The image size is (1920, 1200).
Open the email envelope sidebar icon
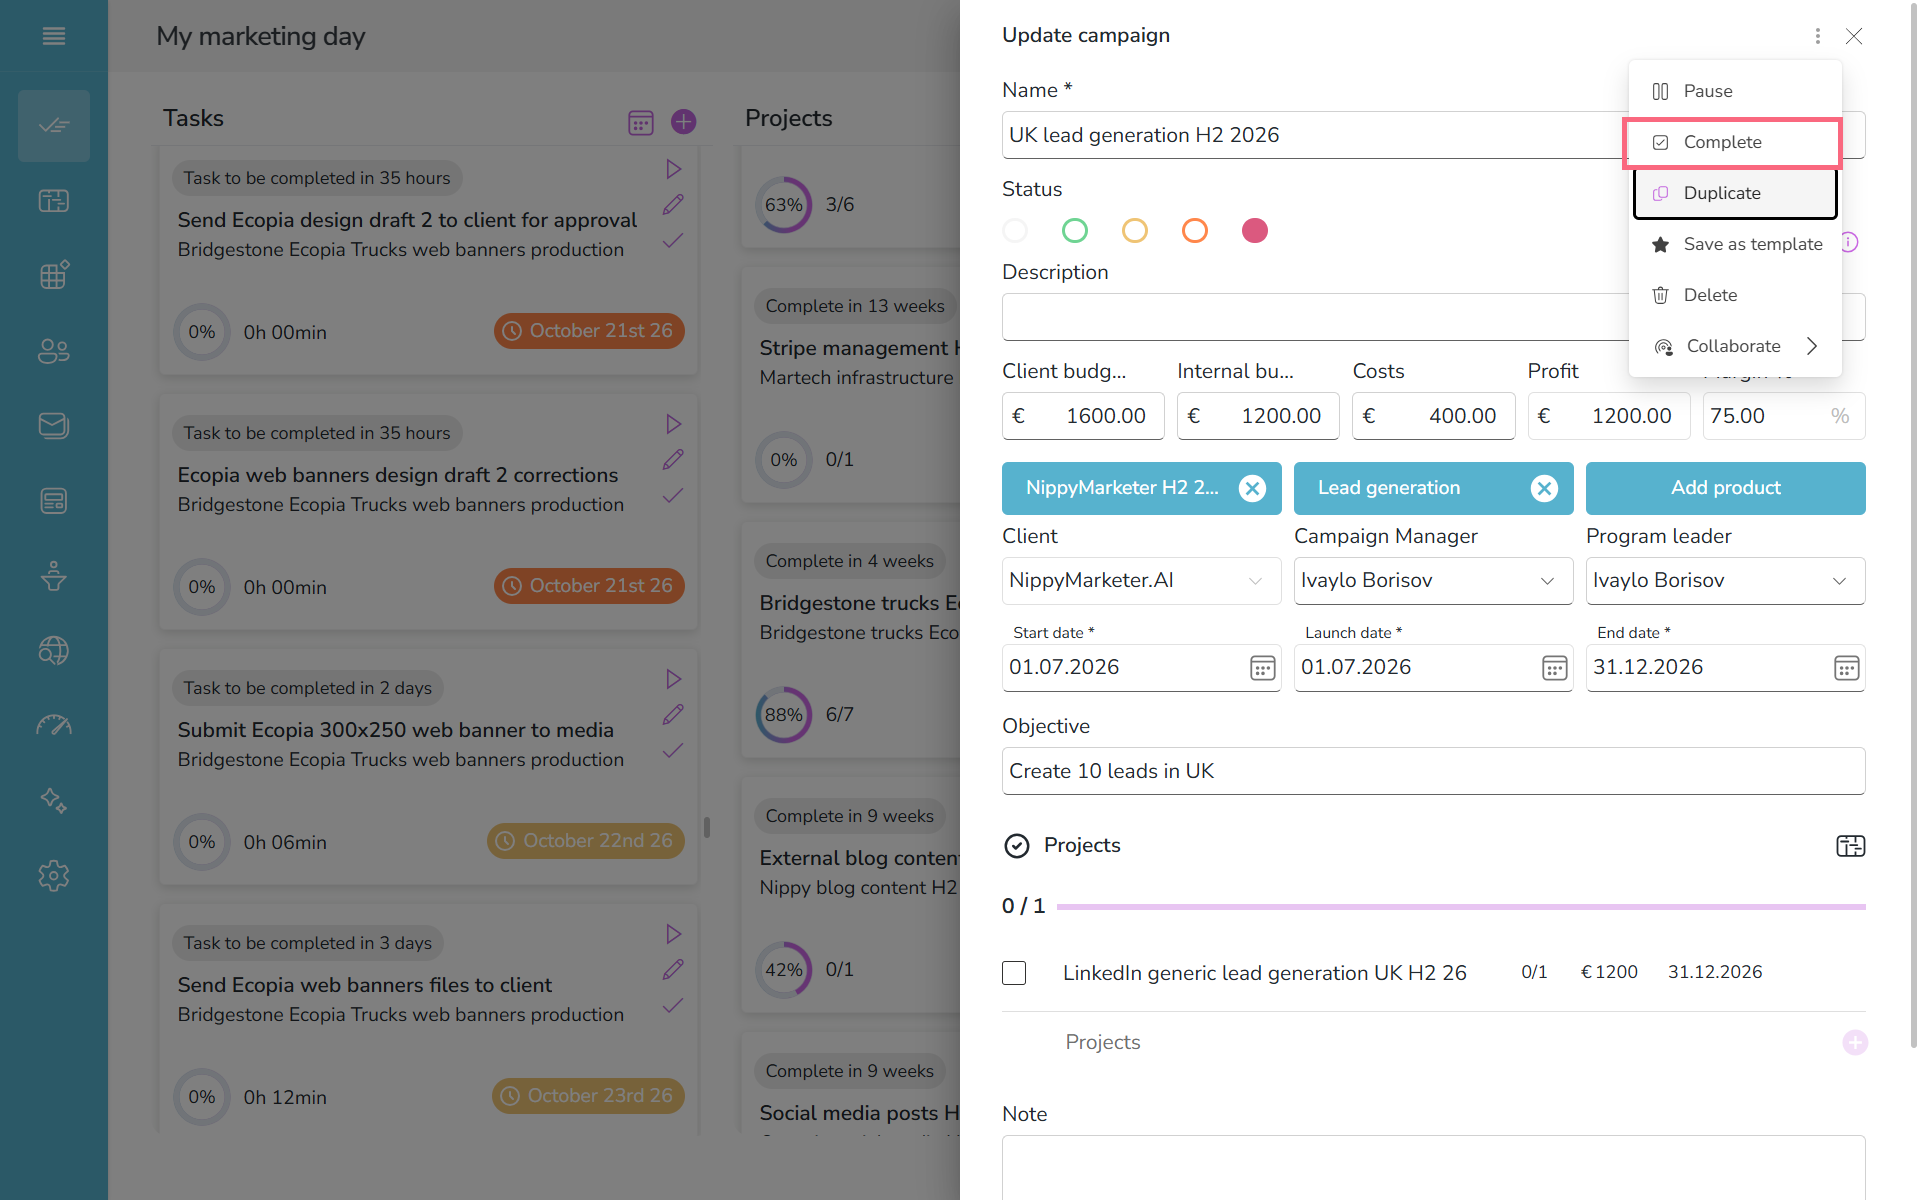click(54, 426)
